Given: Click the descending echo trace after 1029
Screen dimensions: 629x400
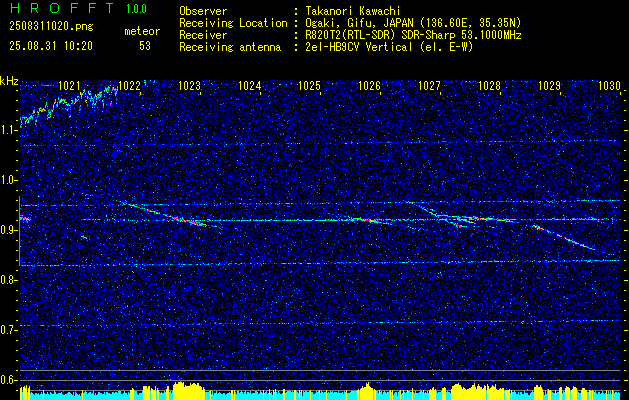Looking at the screenshot, I should pos(564,238).
